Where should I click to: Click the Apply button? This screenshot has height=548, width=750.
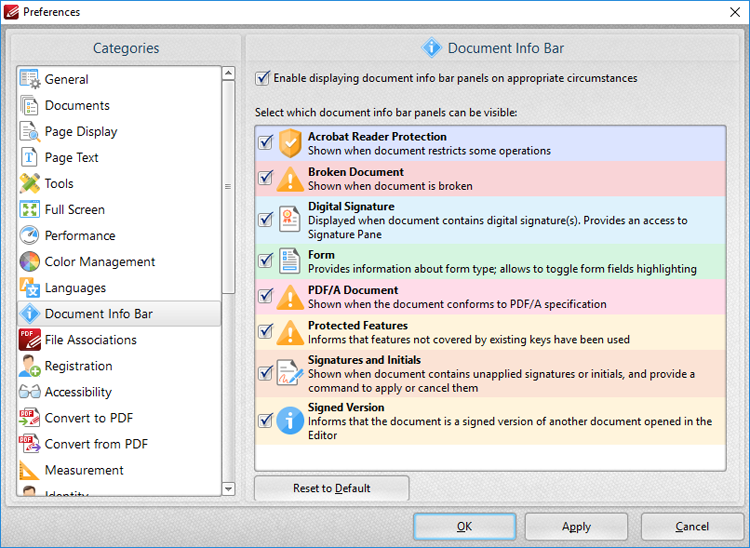[x=576, y=526]
